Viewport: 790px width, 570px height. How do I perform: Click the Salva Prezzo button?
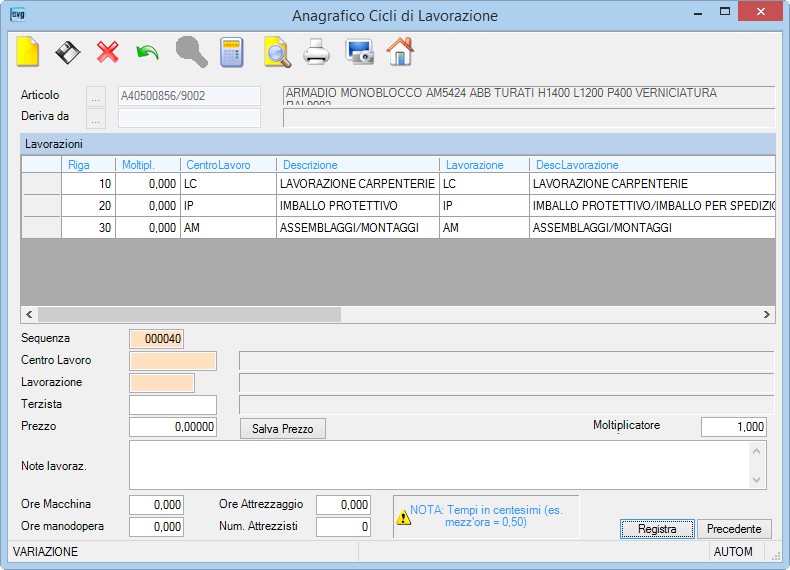[x=283, y=428]
